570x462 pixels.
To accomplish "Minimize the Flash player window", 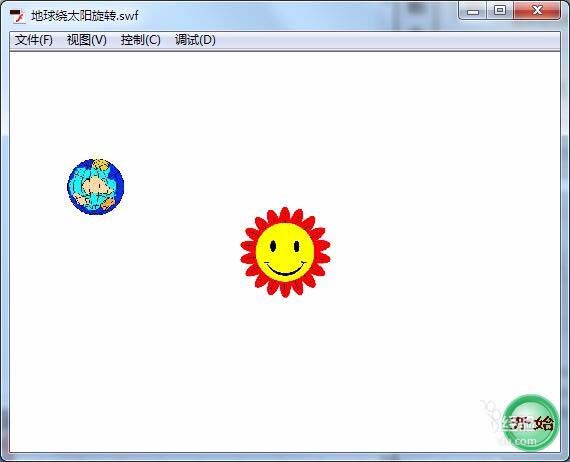I will click(x=473, y=11).
